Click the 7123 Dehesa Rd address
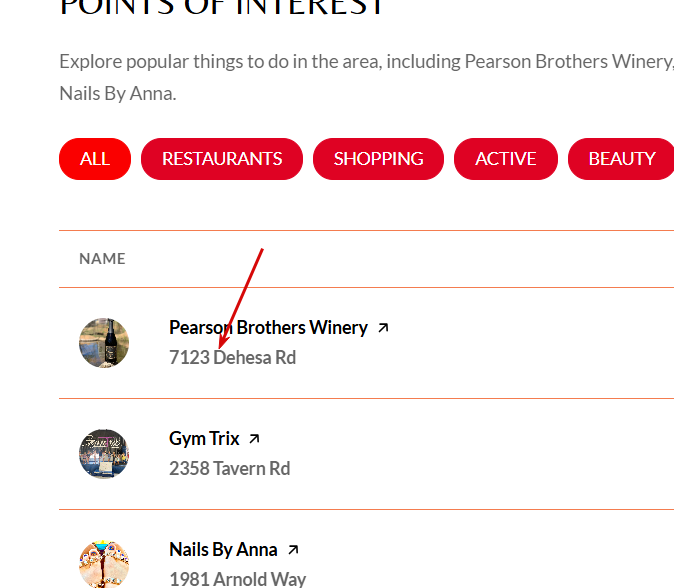The width and height of the screenshot is (674, 588). coord(232,357)
